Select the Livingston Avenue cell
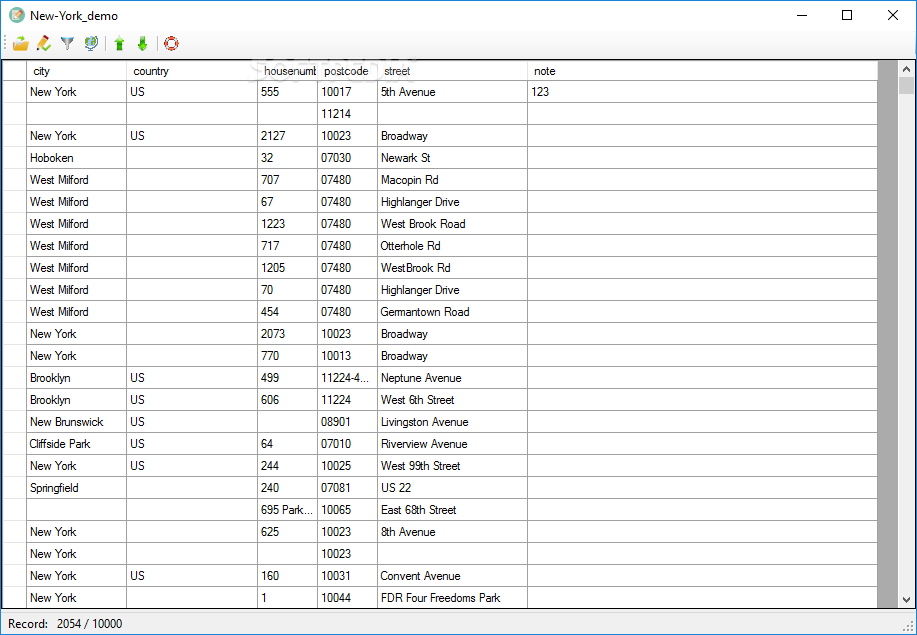This screenshot has height=635, width=917. (452, 422)
